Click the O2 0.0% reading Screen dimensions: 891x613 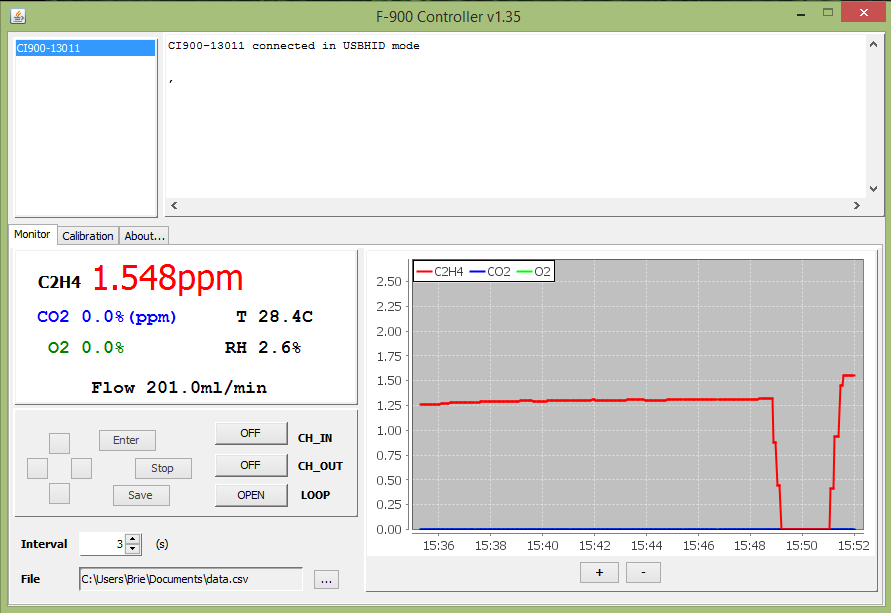click(86, 347)
